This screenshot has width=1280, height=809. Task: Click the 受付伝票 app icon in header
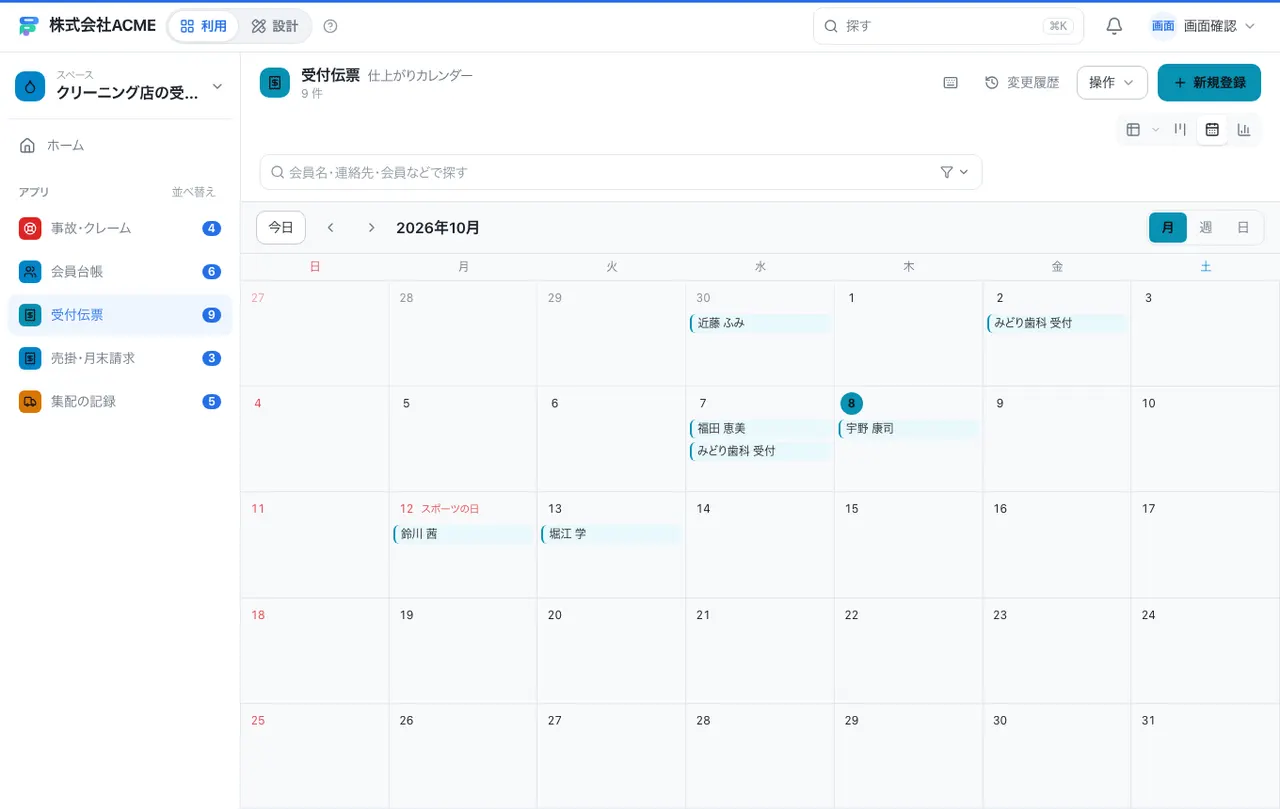point(274,83)
